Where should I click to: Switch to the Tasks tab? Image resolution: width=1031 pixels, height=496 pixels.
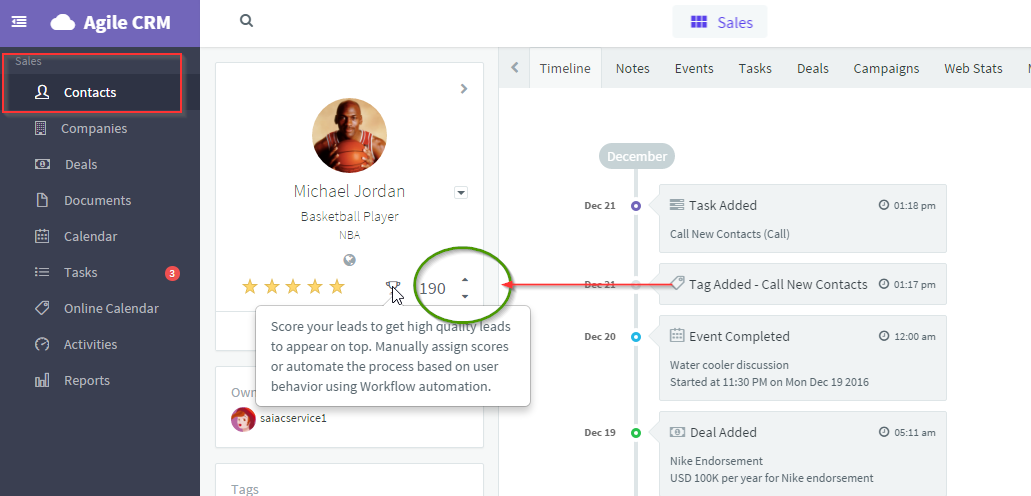click(755, 68)
